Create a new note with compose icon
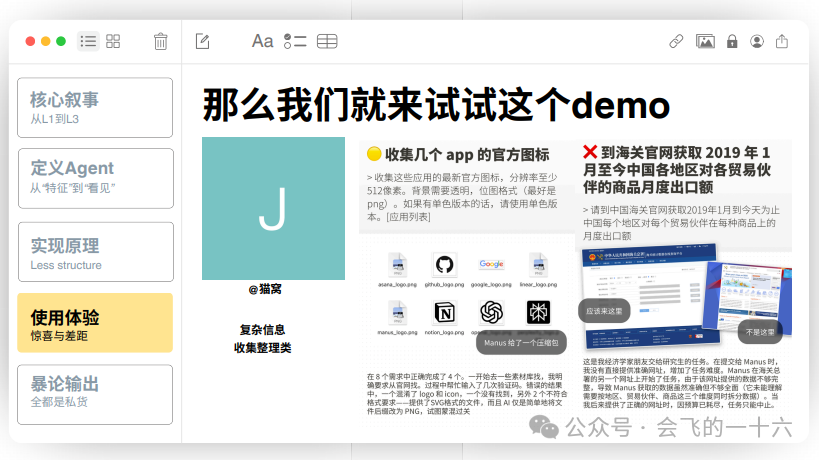 203,41
